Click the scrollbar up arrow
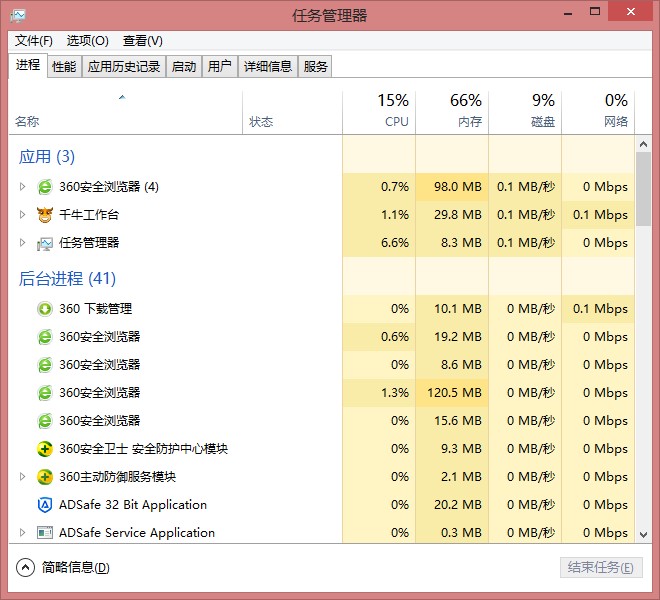 (x=643, y=144)
